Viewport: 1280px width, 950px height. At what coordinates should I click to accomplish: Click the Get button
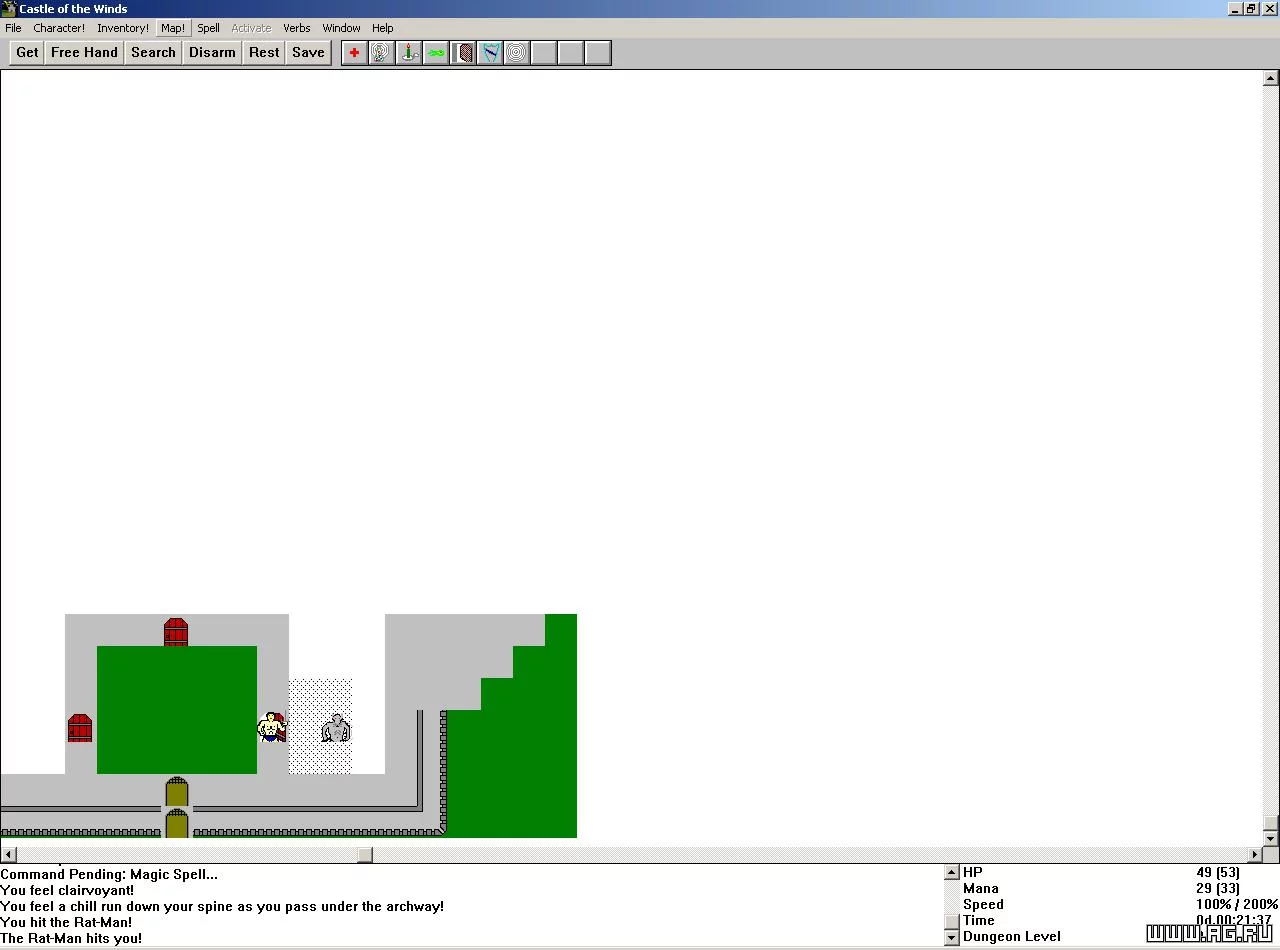tap(28, 53)
